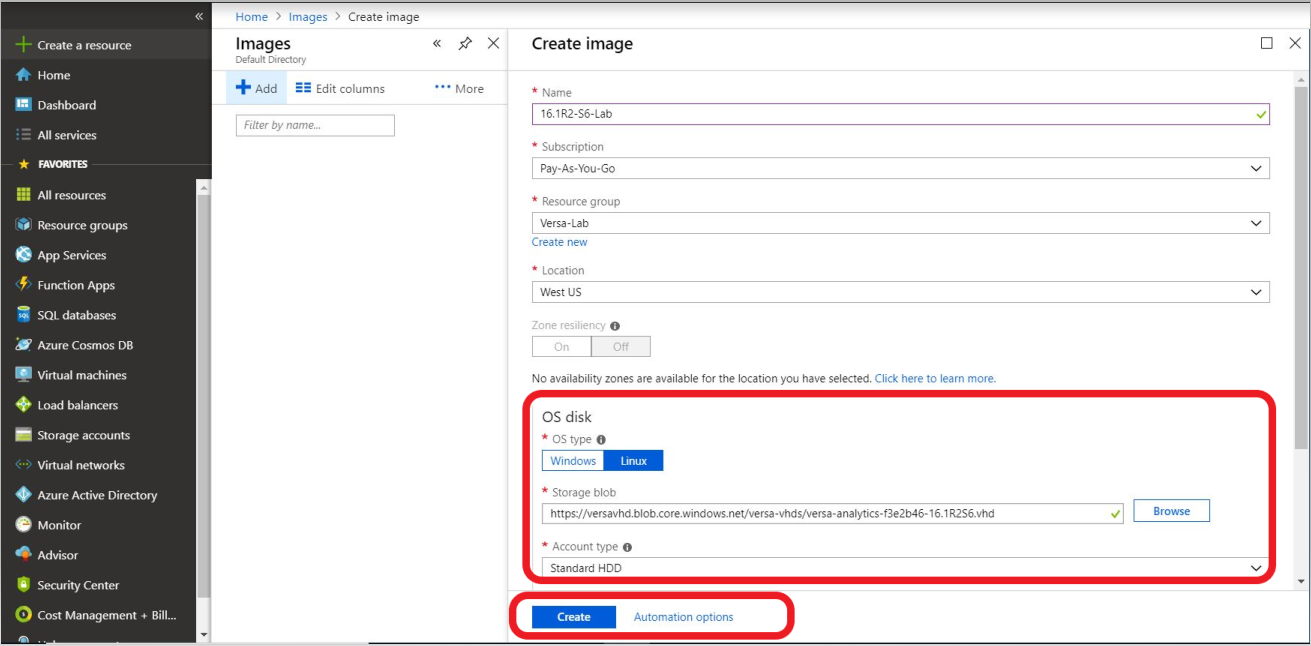The image size is (1311, 646).
Task: Open Automation options link
Action: (x=683, y=617)
